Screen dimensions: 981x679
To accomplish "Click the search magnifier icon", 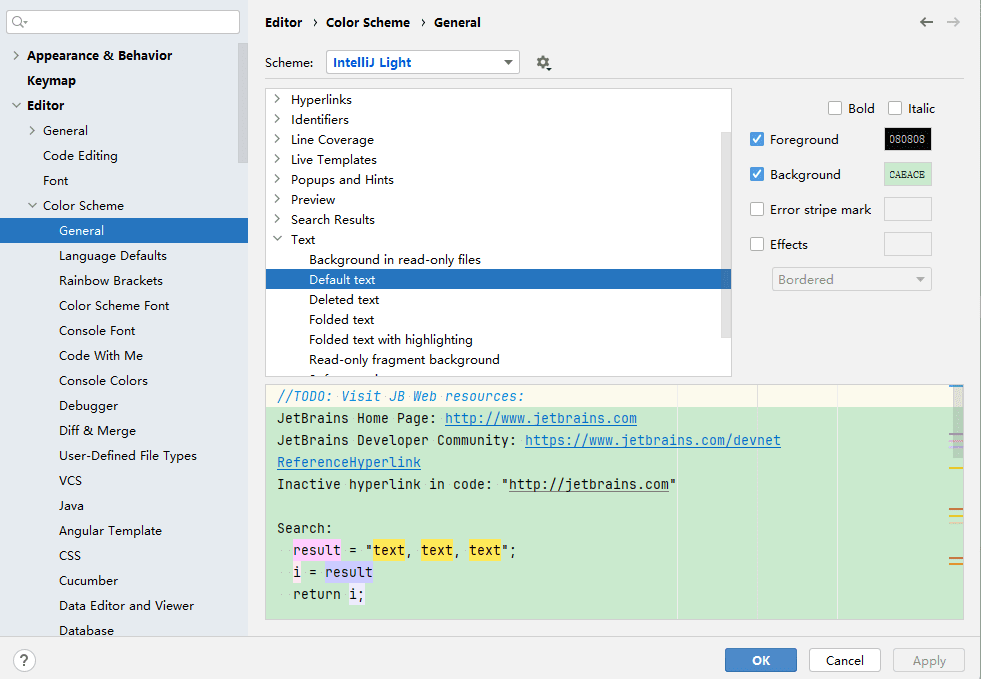I will [20, 22].
